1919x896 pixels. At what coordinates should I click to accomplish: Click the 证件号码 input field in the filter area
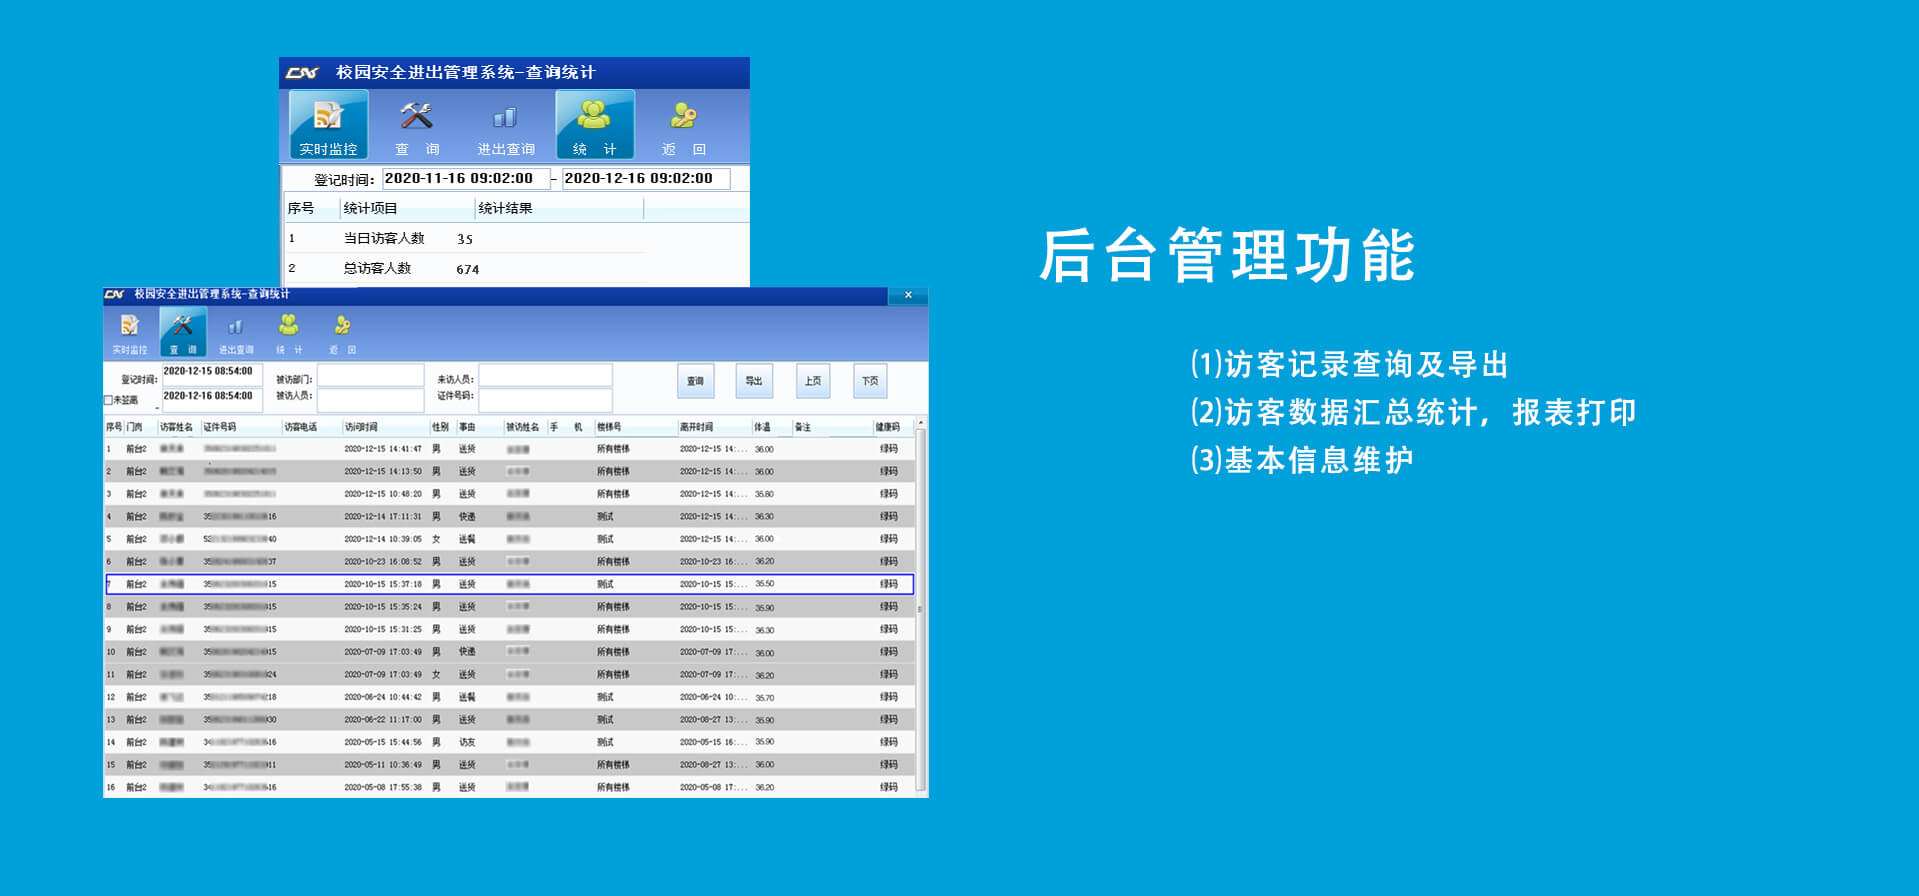pos(545,399)
